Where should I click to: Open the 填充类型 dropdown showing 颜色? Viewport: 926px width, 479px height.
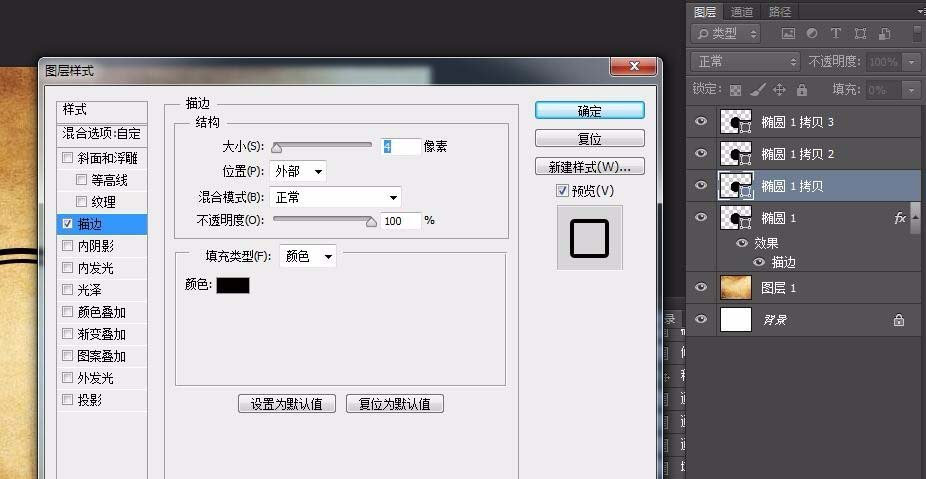coord(307,256)
